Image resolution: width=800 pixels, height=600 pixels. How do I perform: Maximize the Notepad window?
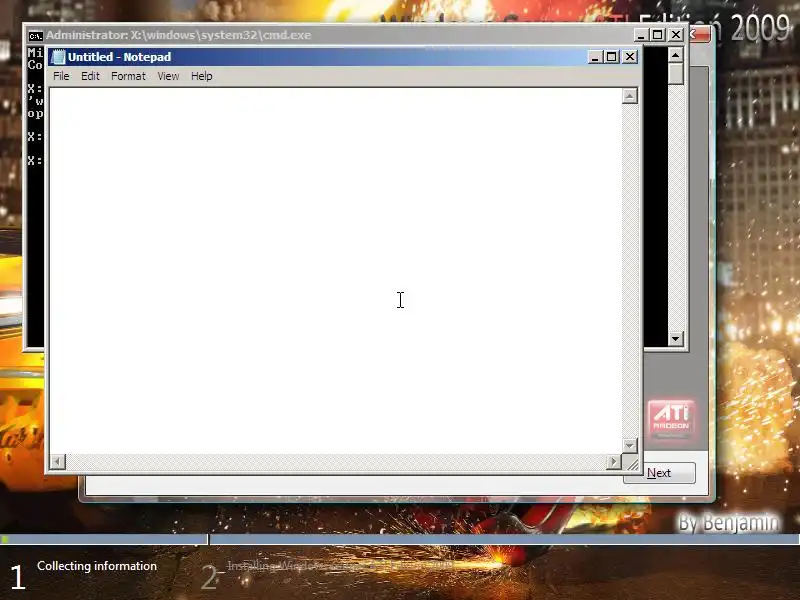(x=611, y=57)
